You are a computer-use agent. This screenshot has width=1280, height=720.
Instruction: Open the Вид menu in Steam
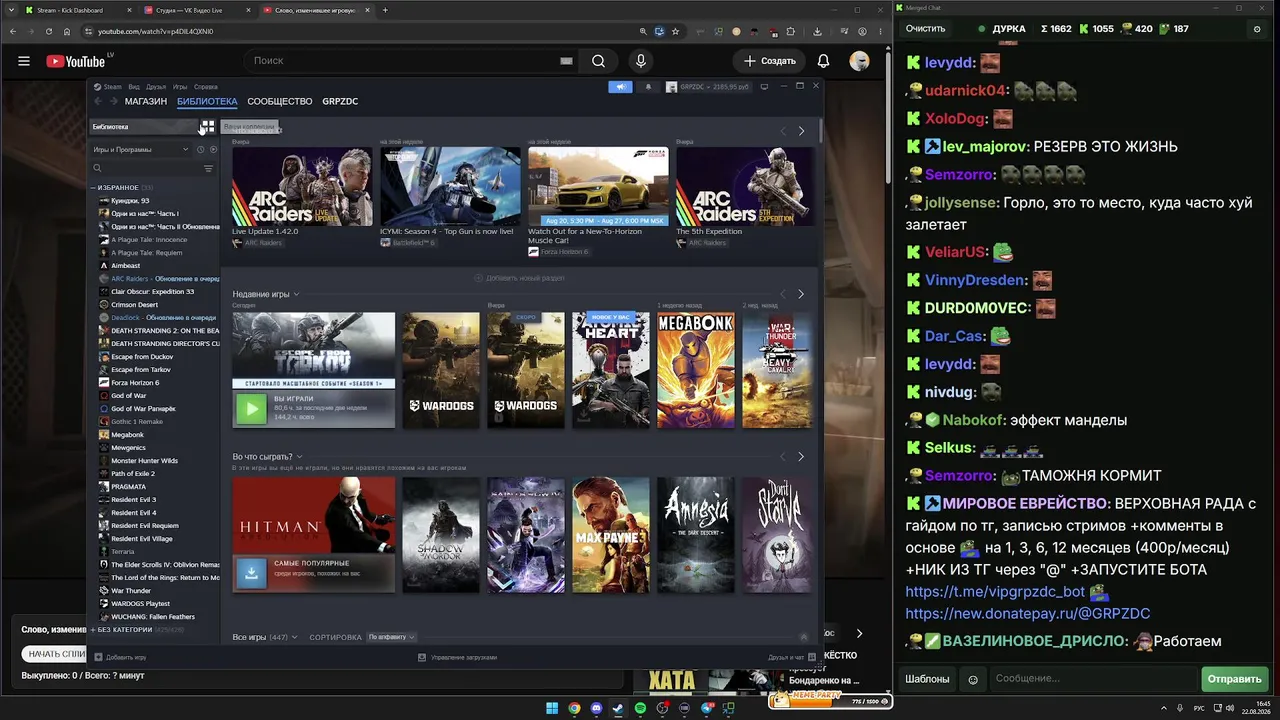point(134,87)
